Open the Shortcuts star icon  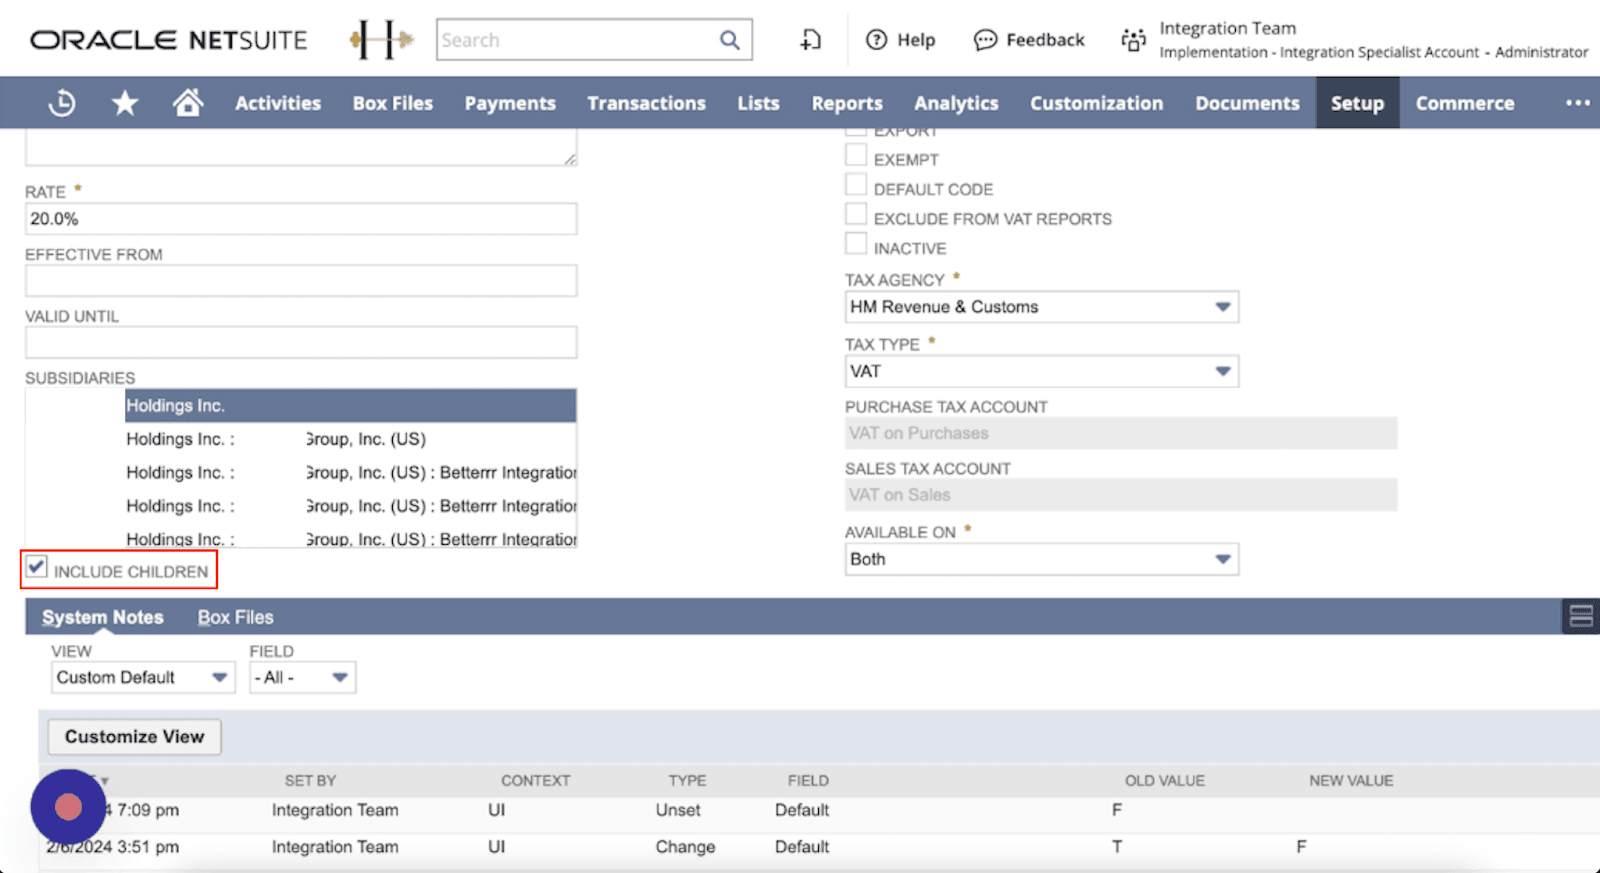coord(125,103)
